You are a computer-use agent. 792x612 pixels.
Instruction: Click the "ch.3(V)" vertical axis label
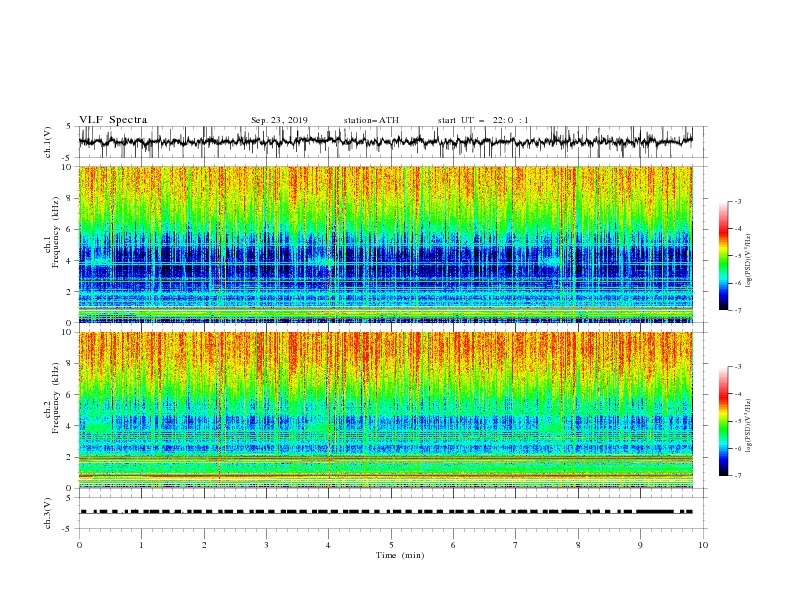(x=48, y=513)
